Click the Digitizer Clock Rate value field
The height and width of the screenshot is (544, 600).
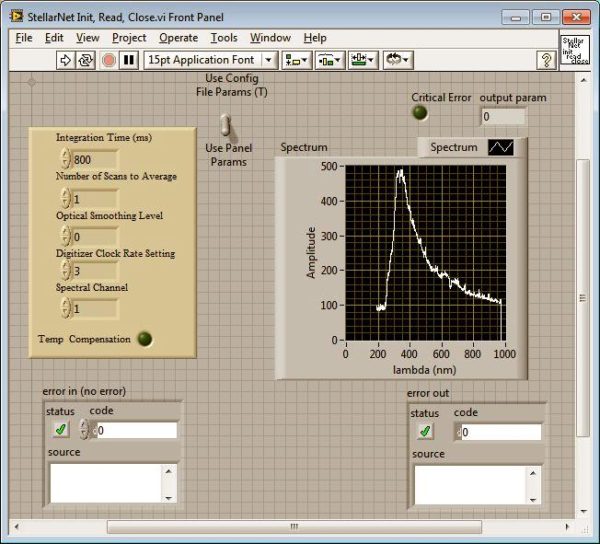95,271
